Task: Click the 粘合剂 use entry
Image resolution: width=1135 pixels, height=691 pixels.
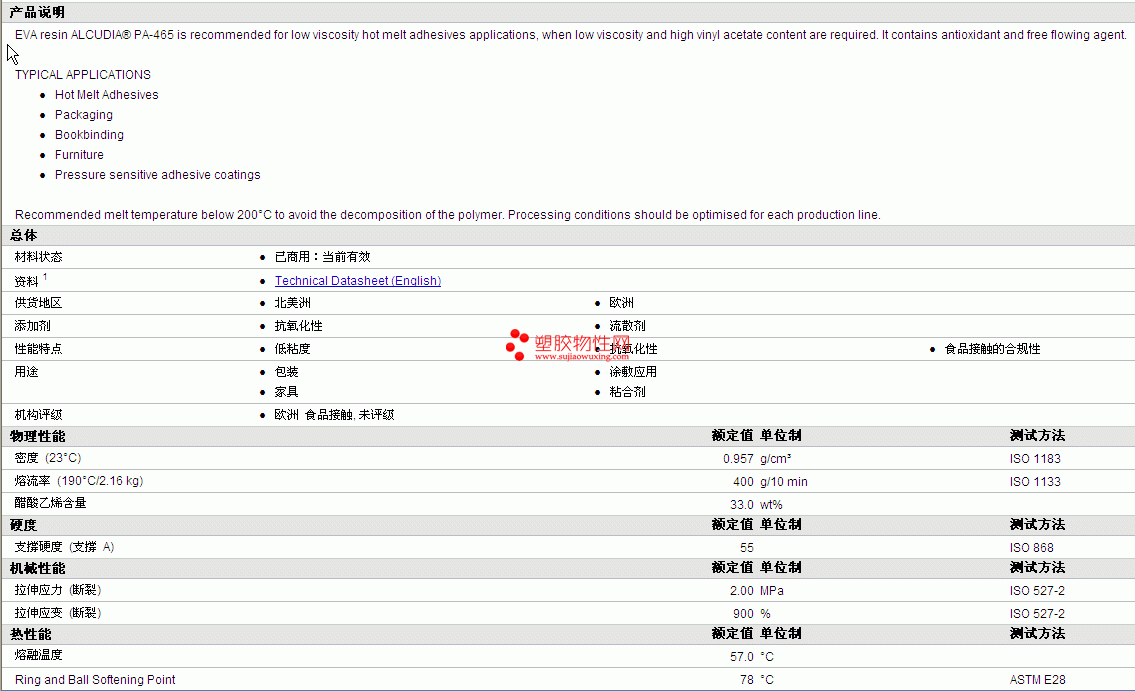Action: (628, 391)
